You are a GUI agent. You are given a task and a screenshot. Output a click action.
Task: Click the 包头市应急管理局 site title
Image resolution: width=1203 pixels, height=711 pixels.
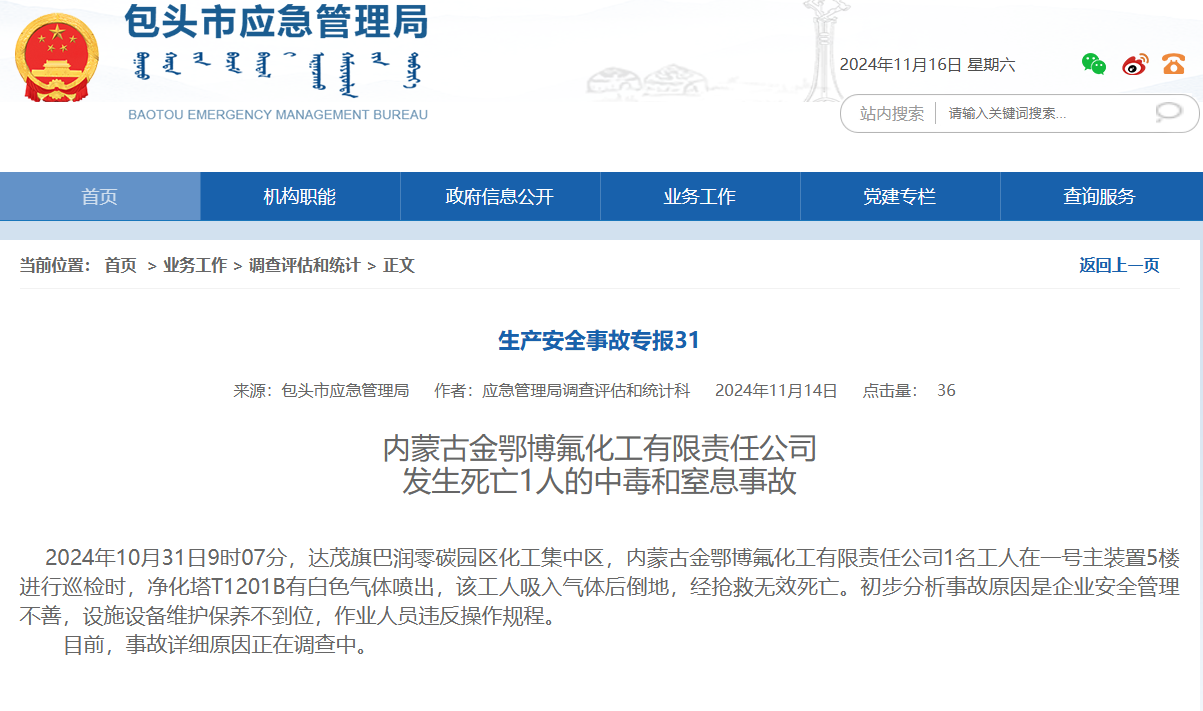tap(276, 20)
